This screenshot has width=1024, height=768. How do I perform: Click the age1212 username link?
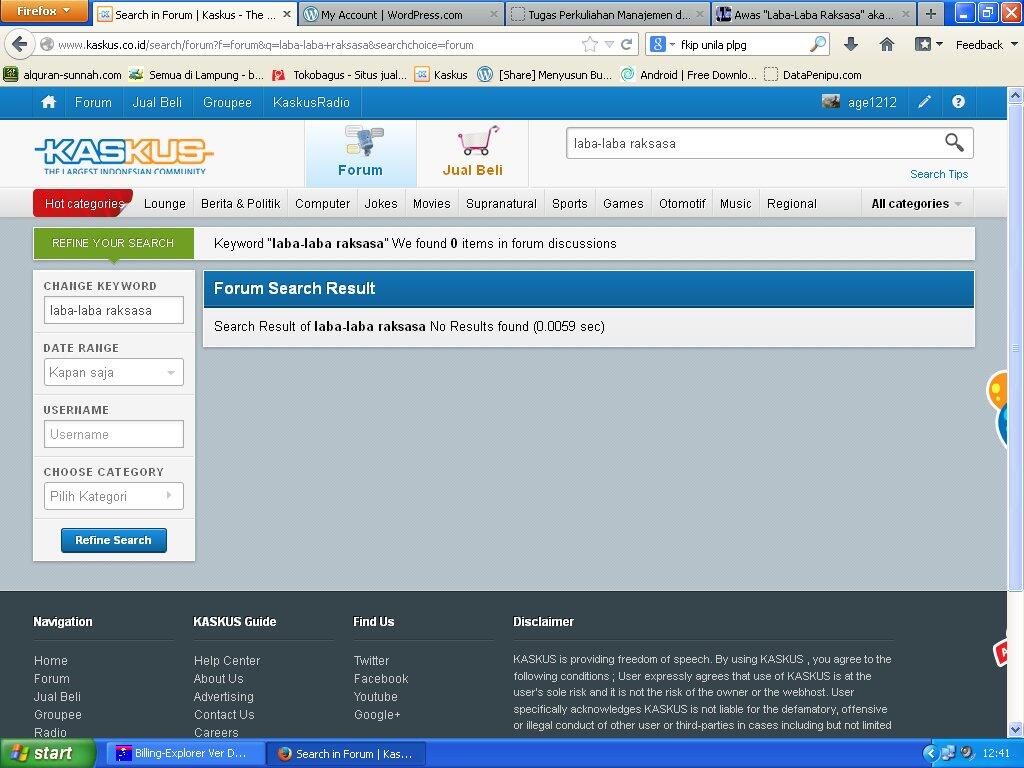[872, 102]
